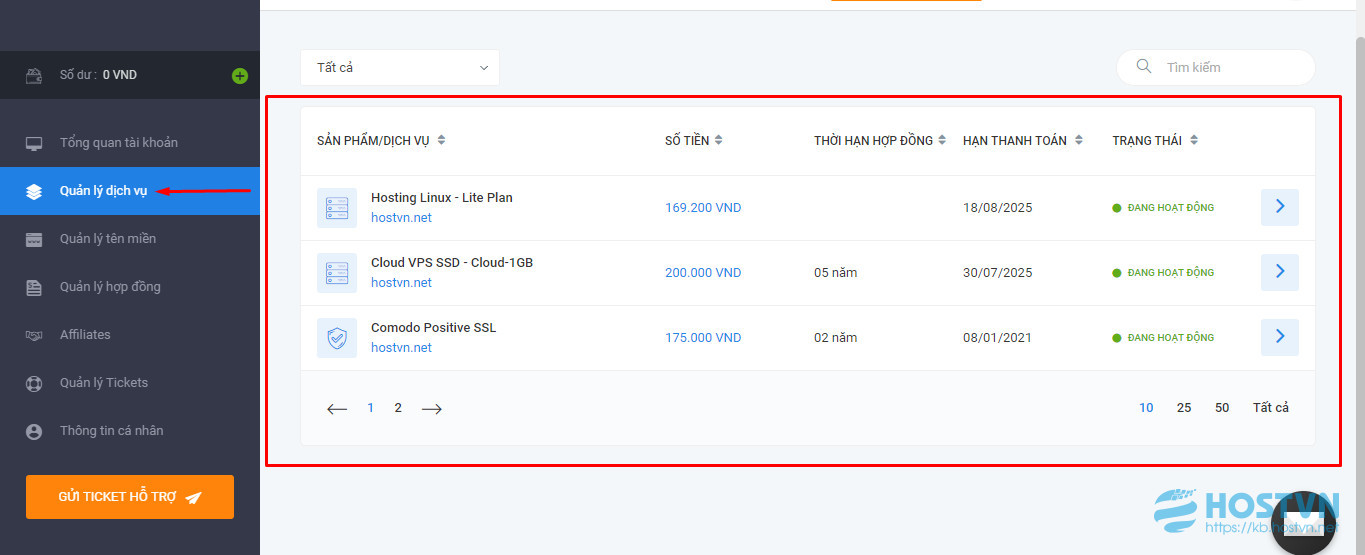The width and height of the screenshot is (1365, 555).
Task: Open details arrow for Cloud VPS SSD row
Action: click(x=1280, y=272)
